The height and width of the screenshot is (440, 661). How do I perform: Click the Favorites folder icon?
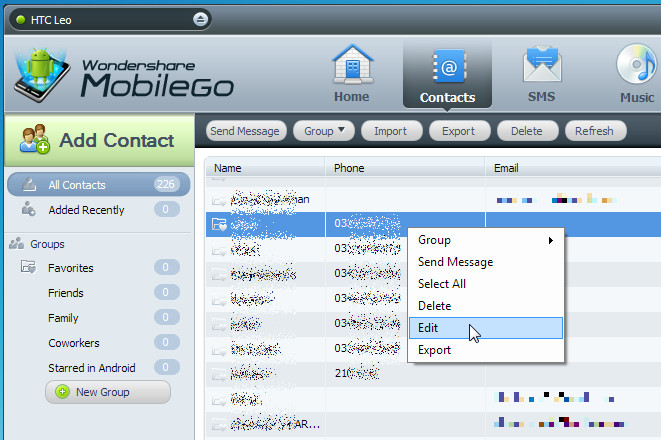(x=29, y=267)
